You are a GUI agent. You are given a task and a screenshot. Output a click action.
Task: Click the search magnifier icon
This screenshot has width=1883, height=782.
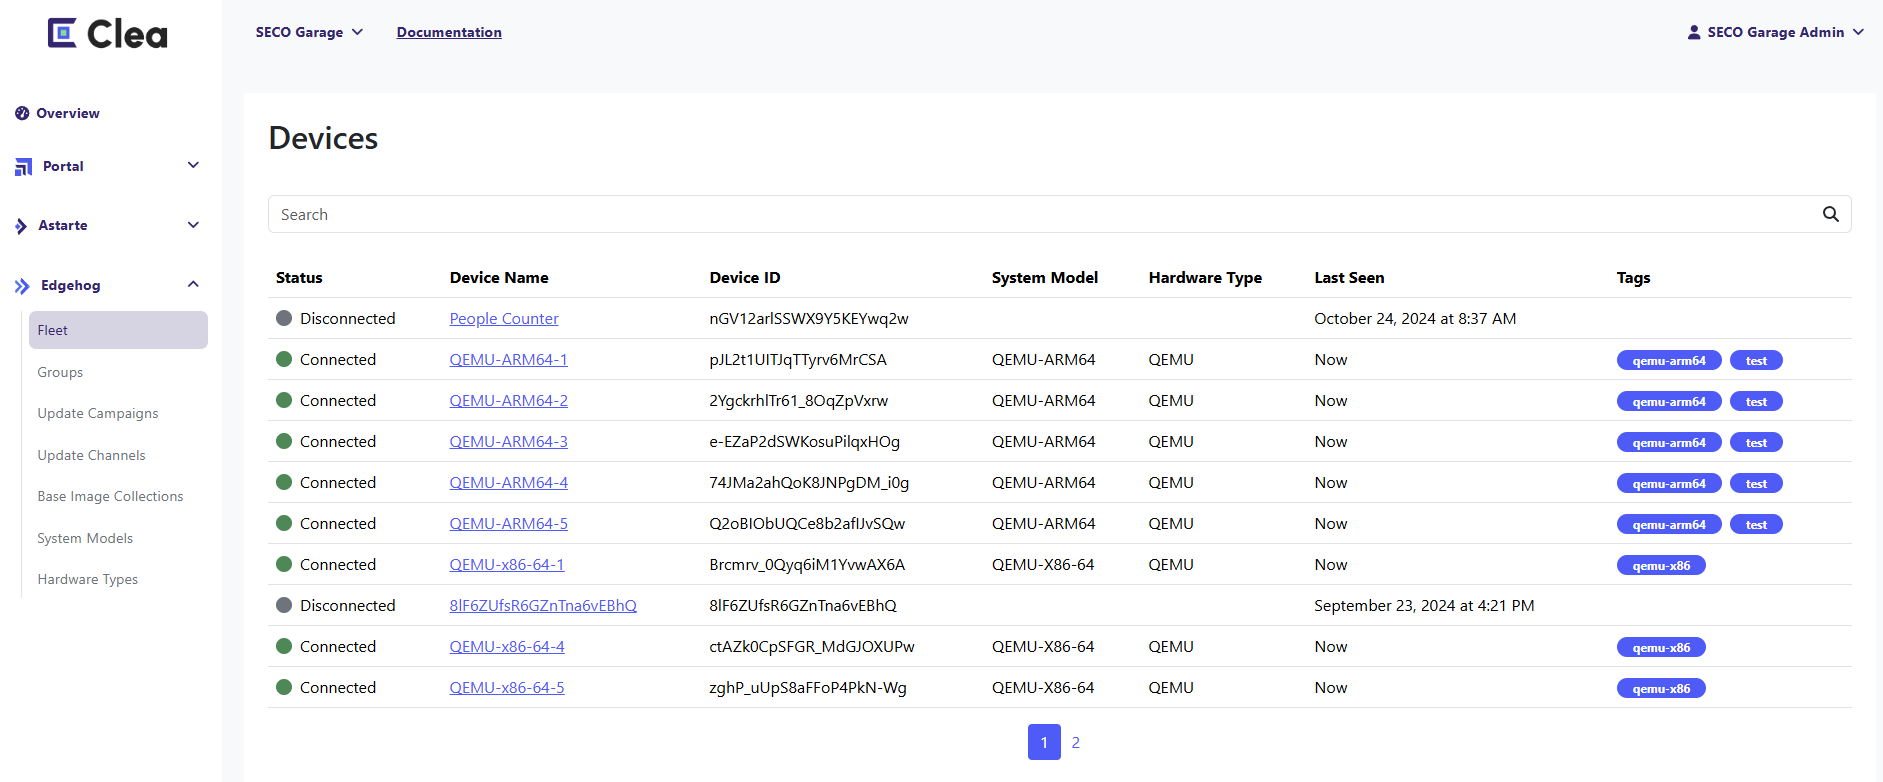click(1830, 214)
